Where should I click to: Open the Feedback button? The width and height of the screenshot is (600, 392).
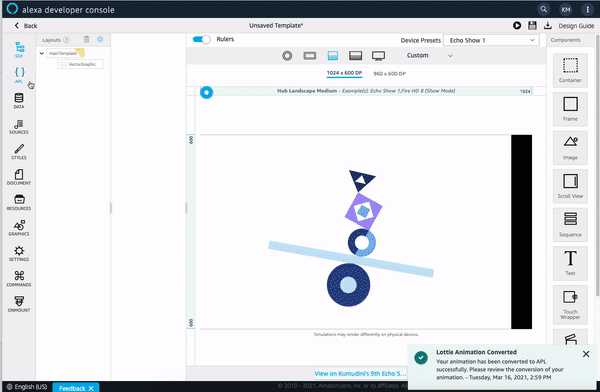click(76, 388)
